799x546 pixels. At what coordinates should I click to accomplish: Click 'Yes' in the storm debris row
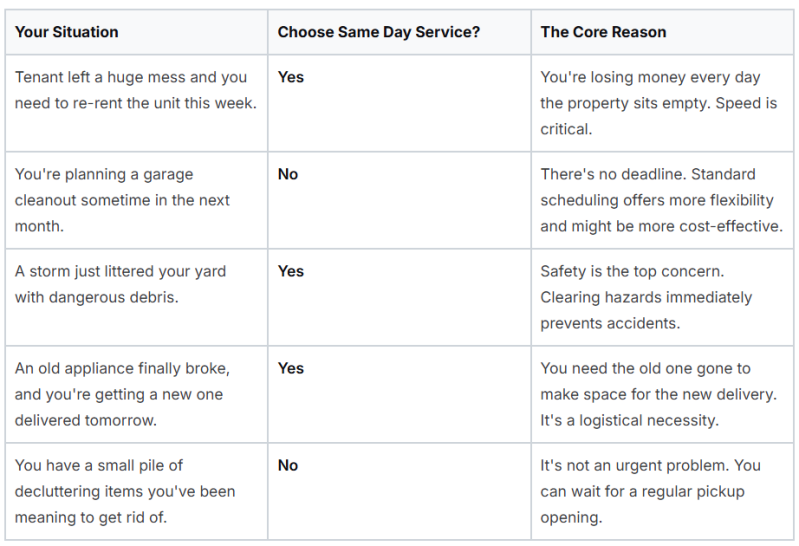coord(290,271)
